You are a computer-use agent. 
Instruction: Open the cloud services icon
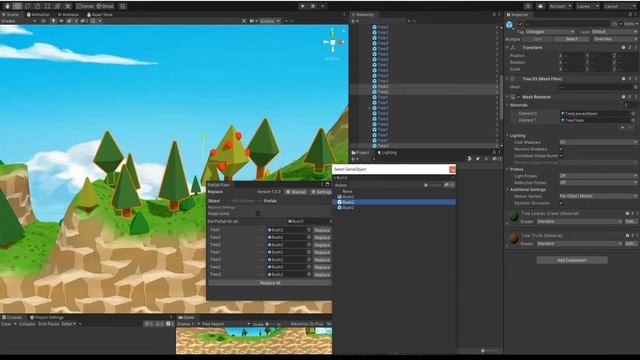coord(540,6)
